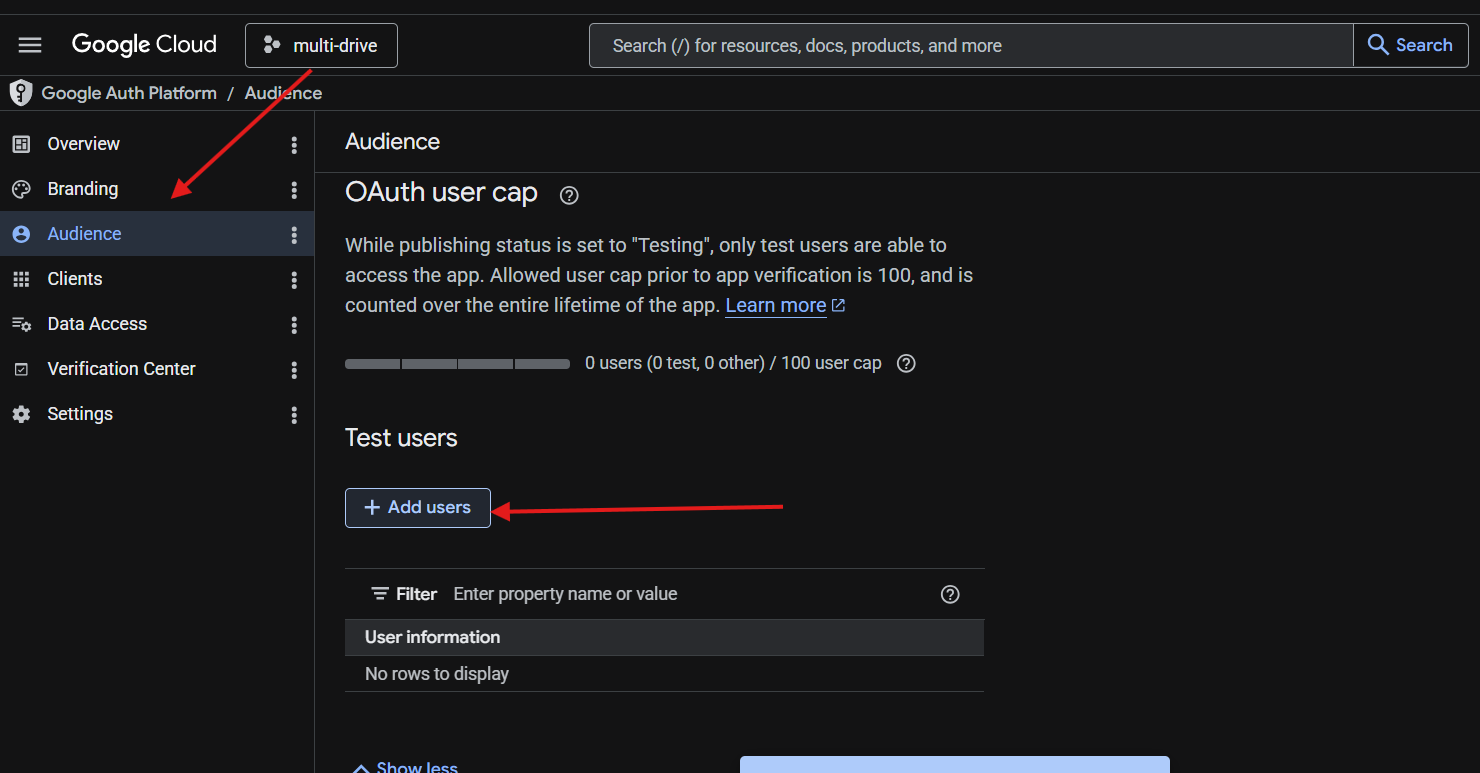Screen dimensions: 1480x773
Task: Show help beside 100 user cap
Action: click(906, 363)
